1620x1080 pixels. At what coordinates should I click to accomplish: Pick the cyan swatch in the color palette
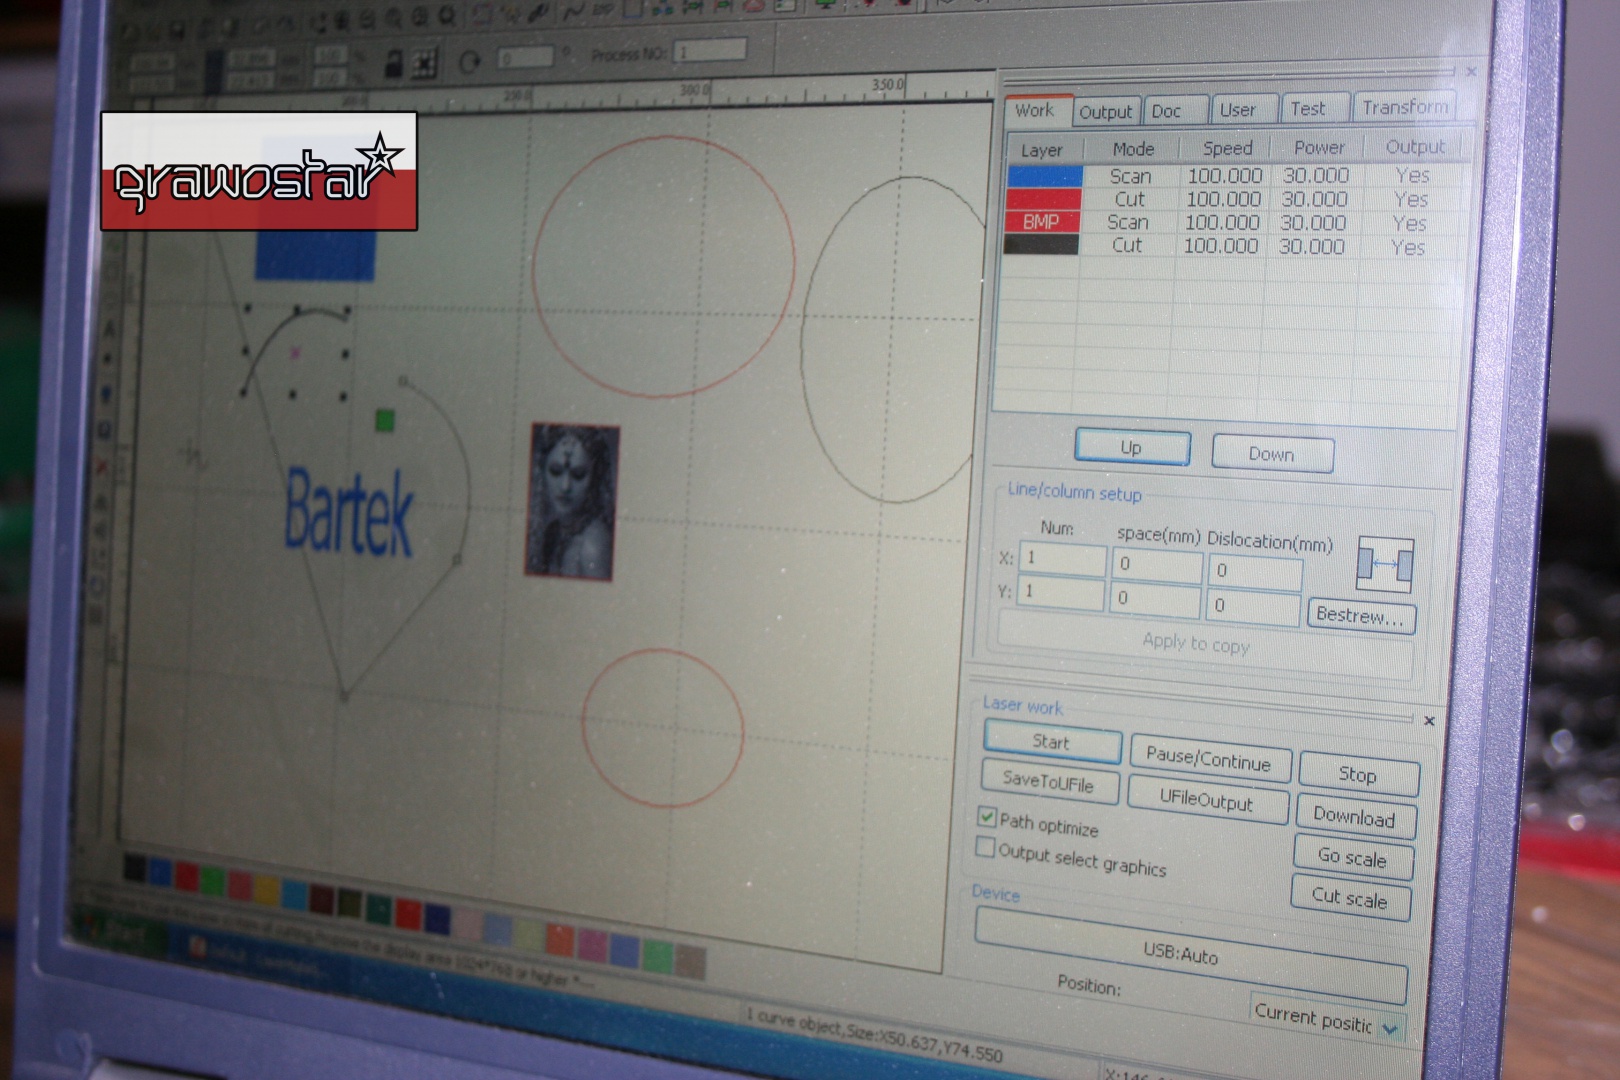[294, 893]
